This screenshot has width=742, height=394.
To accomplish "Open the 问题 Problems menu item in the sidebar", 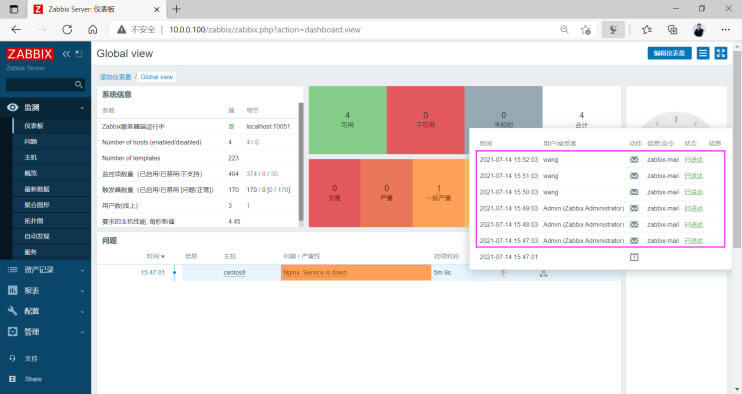I will pos(31,141).
